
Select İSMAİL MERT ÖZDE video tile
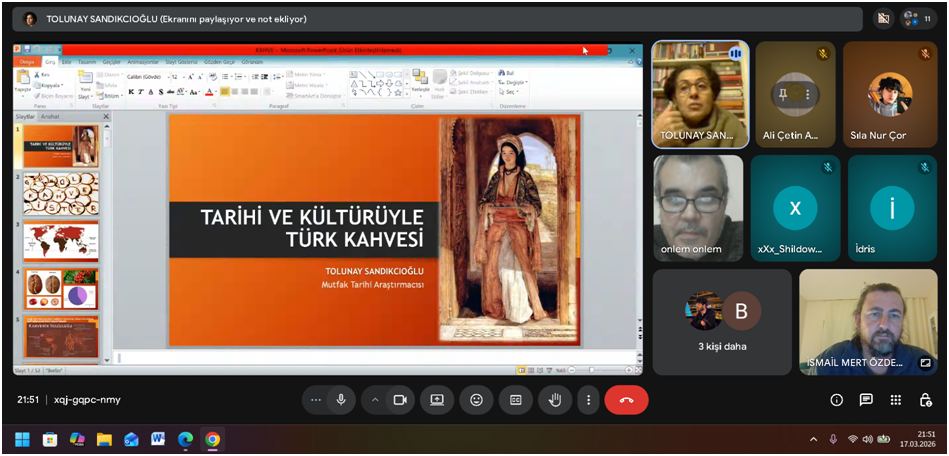(866, 322)
